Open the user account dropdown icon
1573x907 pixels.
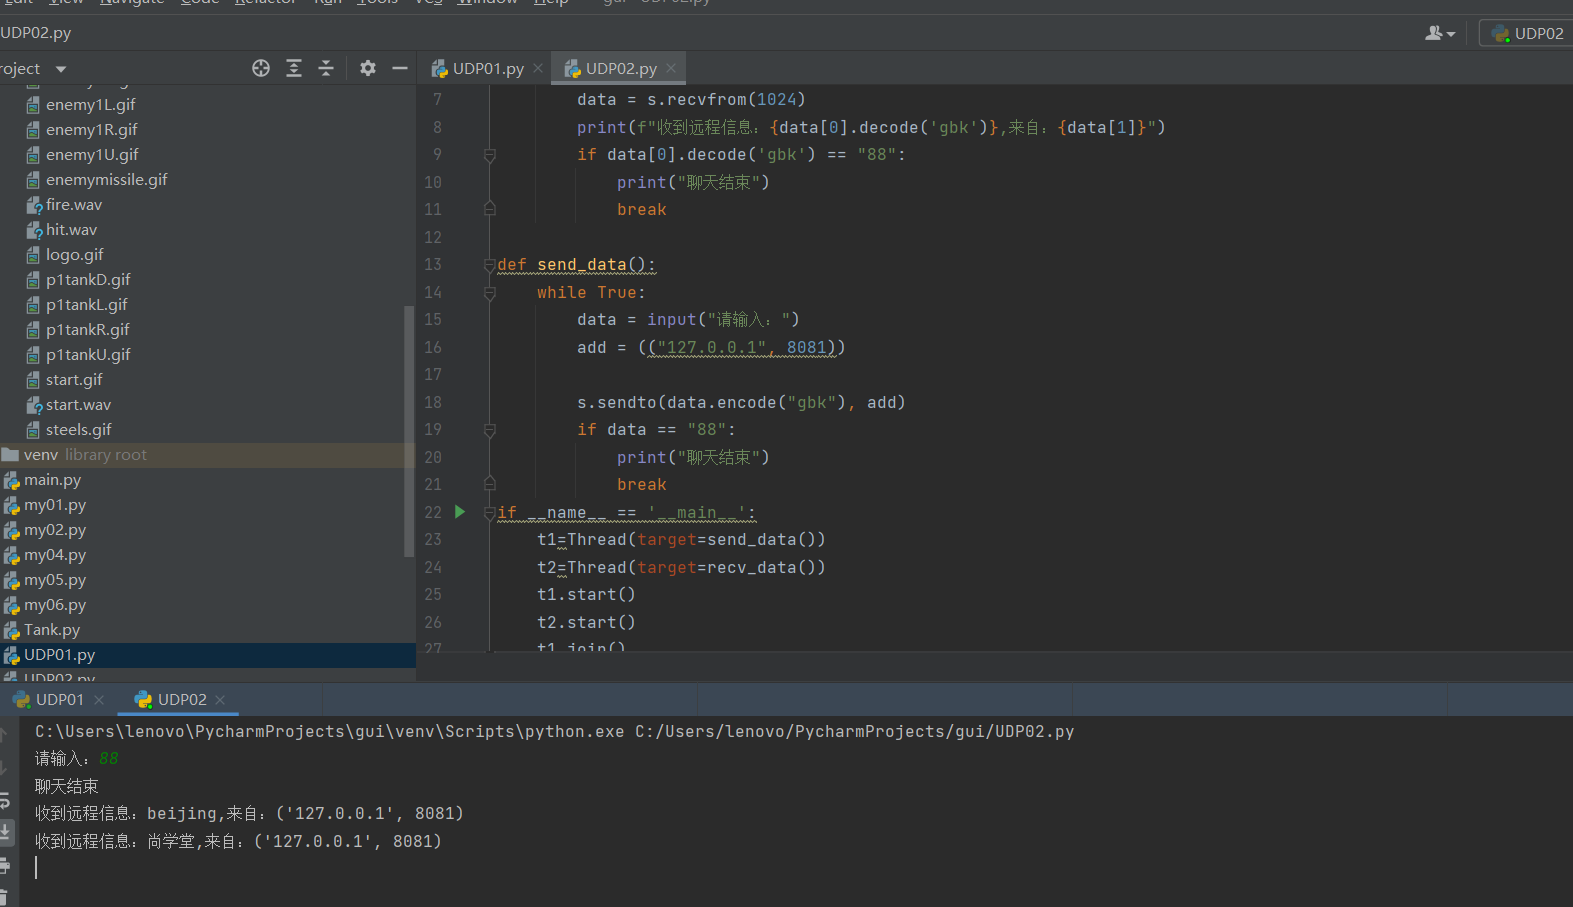click(x=1440, y=33)
